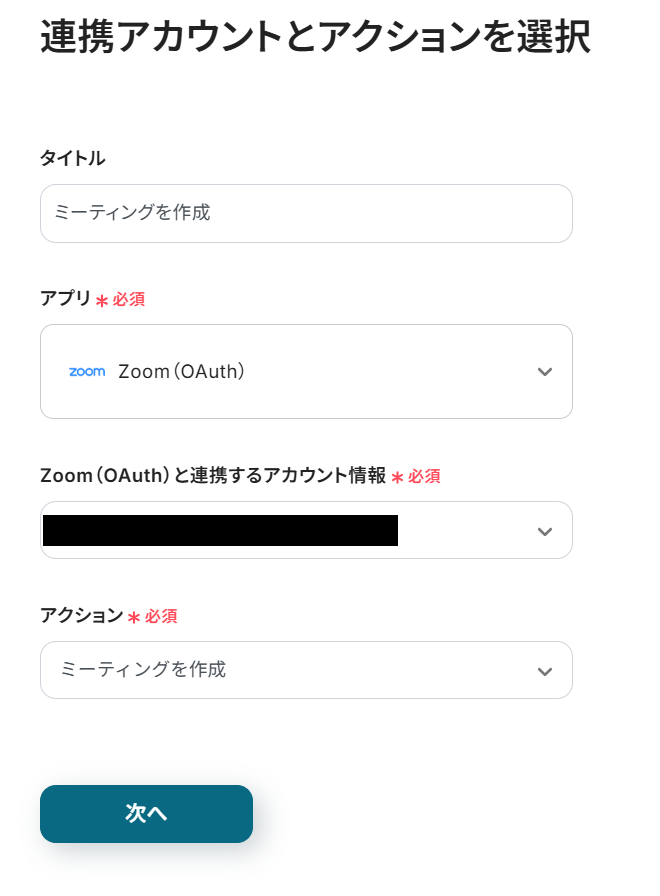660x896 pixels.
Task: Focus the タイトル text input field
Action: coord(306,213)
